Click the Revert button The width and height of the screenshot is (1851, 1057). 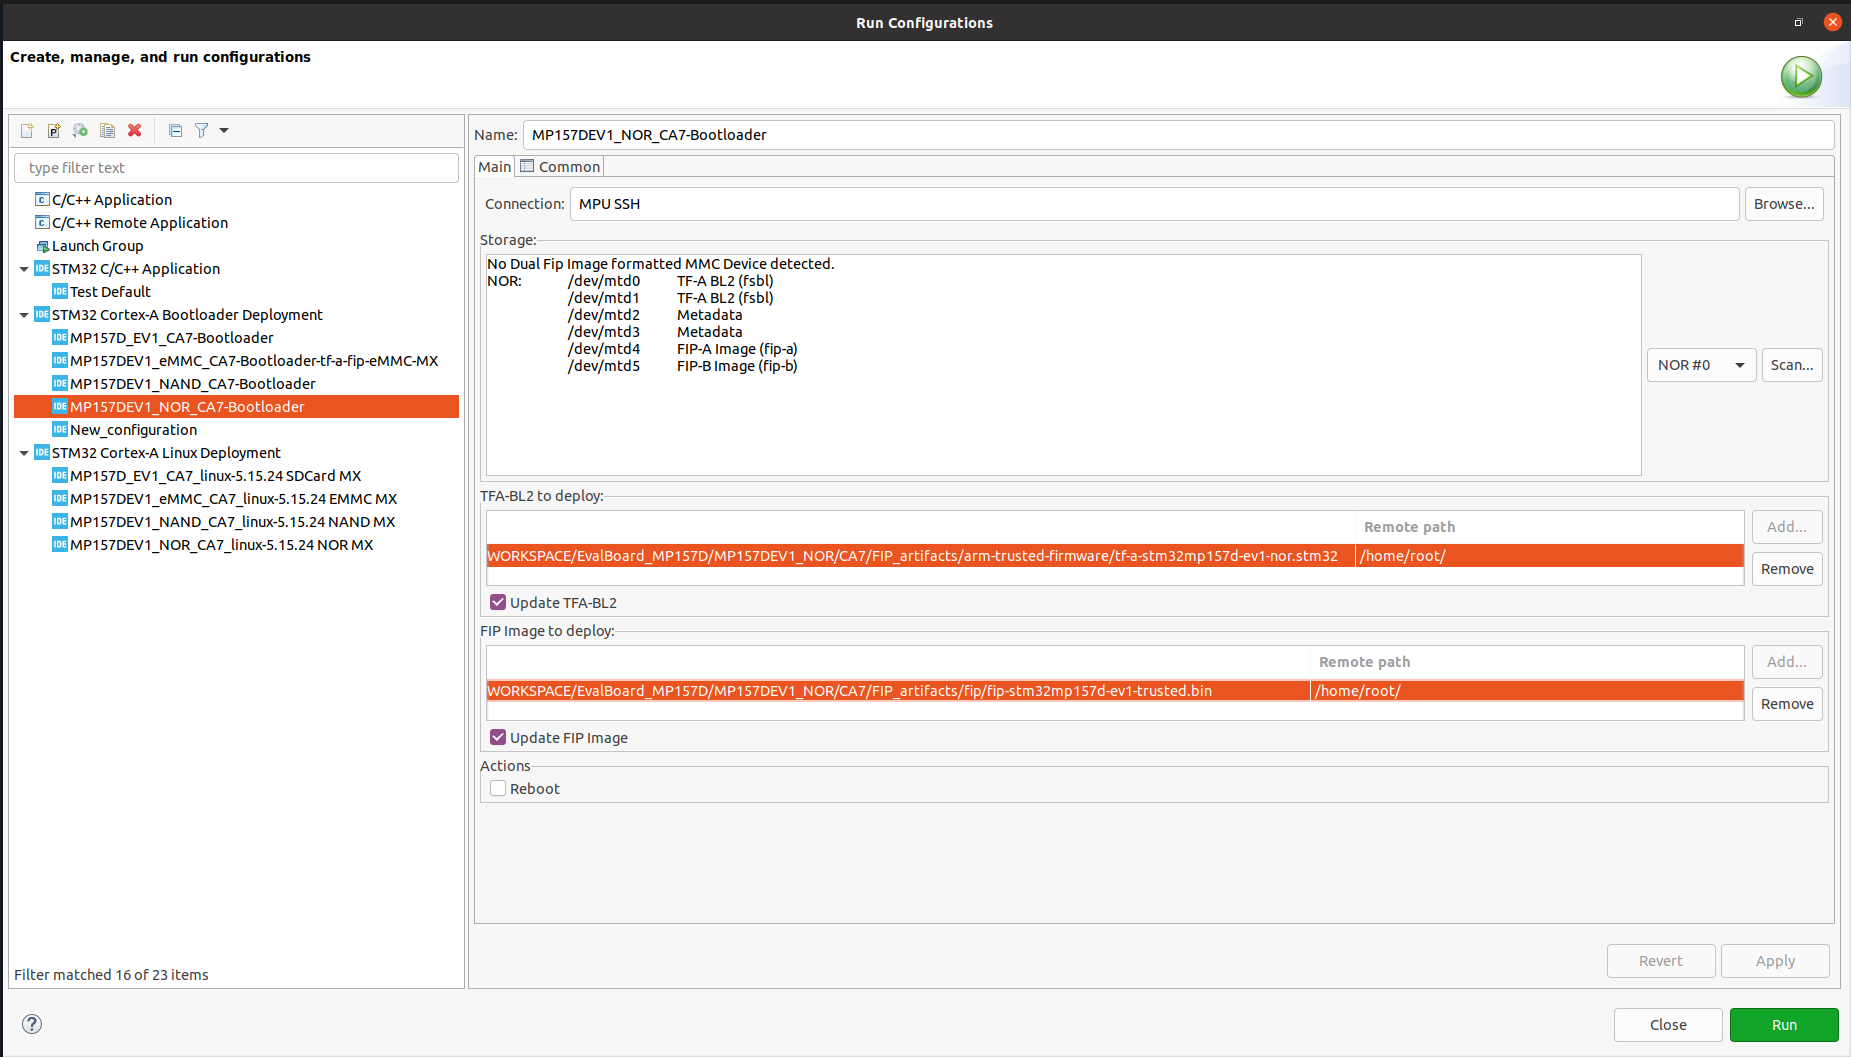point(1661,961)
